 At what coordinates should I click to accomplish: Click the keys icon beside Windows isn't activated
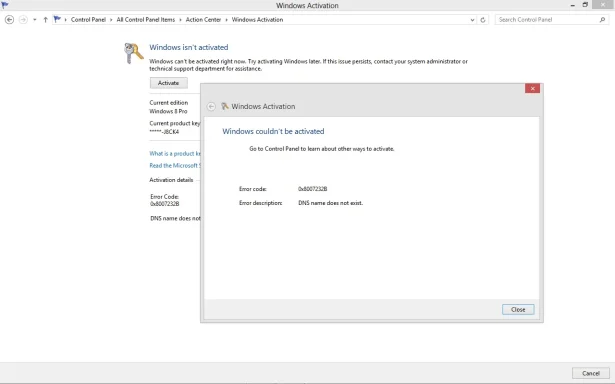coord(133,53)
